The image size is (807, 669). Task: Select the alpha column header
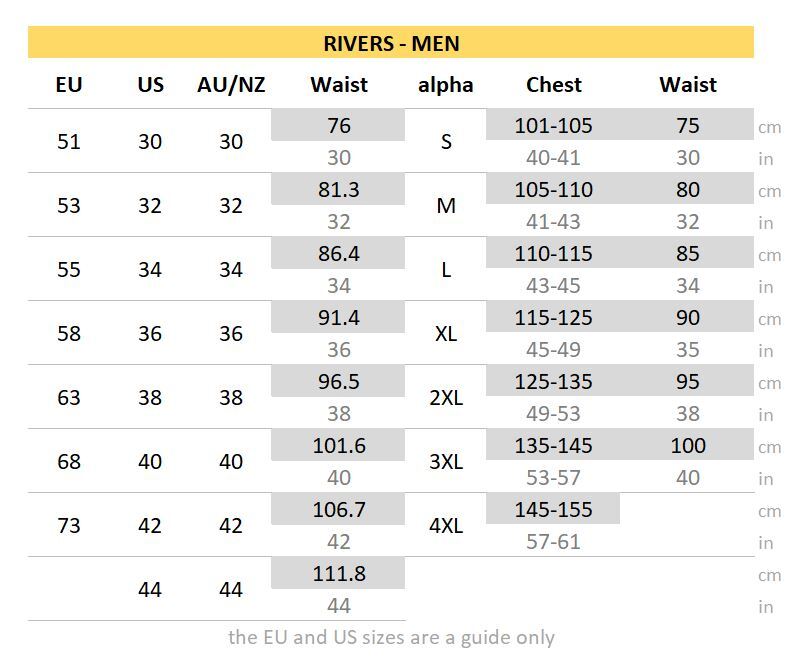tap(445, 85)
